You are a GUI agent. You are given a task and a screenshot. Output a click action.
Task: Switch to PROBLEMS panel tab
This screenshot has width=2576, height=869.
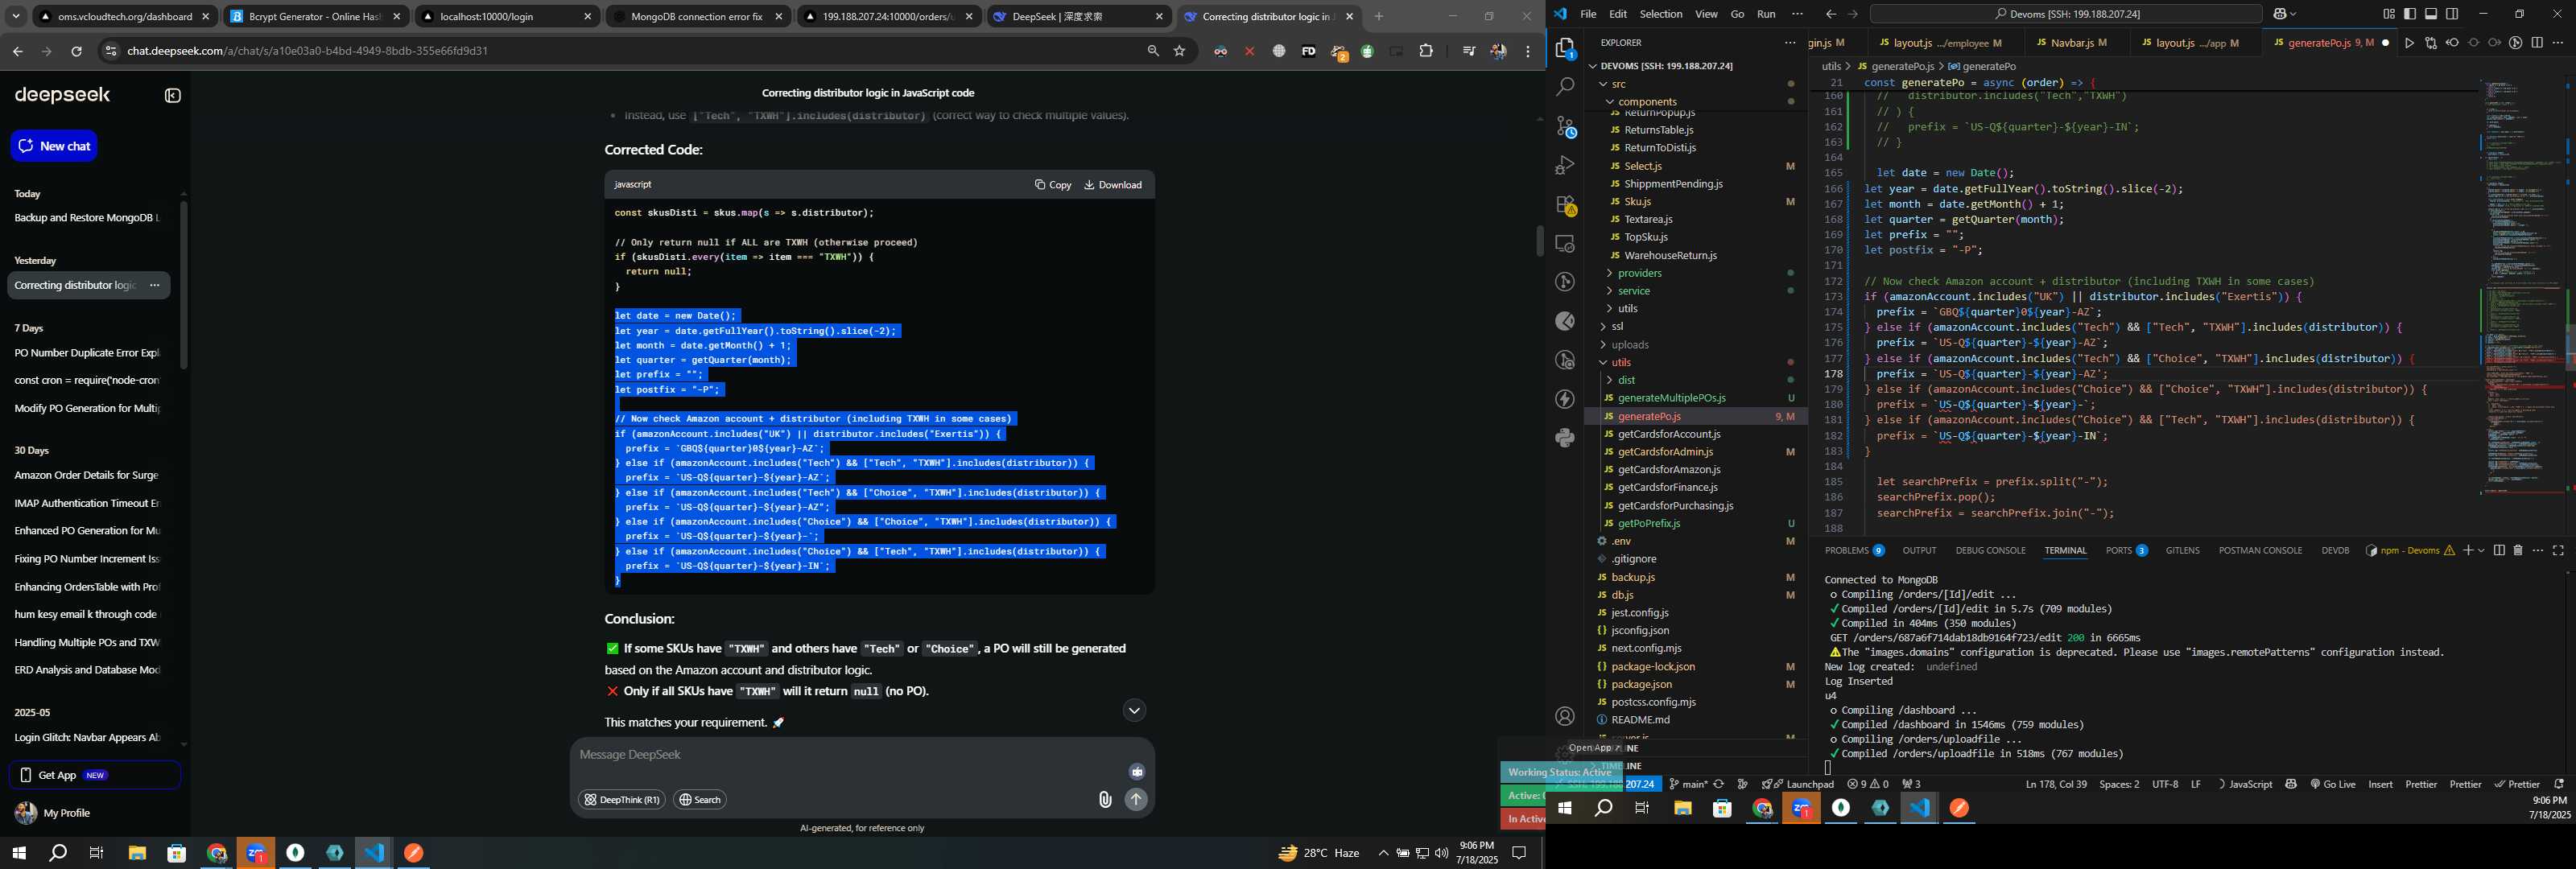click(x=1854, y=550)
